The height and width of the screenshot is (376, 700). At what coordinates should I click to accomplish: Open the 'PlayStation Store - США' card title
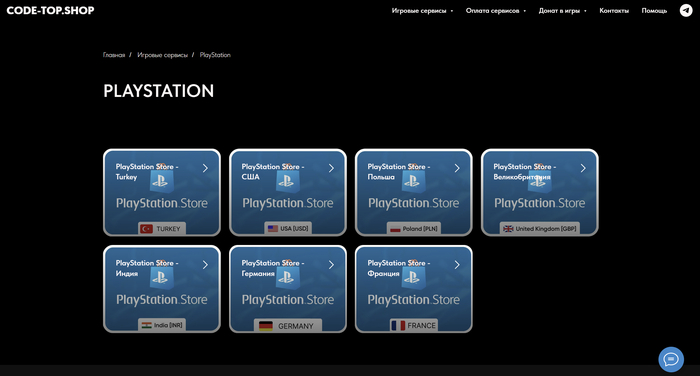pos(273,171)
